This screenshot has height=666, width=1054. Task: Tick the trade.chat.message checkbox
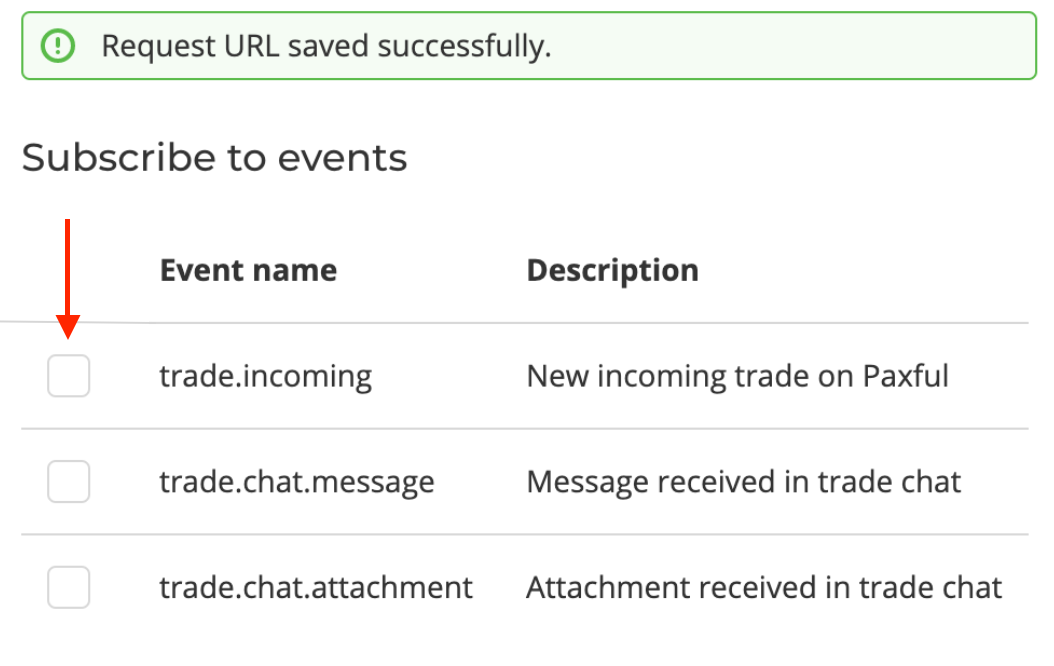pyautogui.click(x=69, y=482)
